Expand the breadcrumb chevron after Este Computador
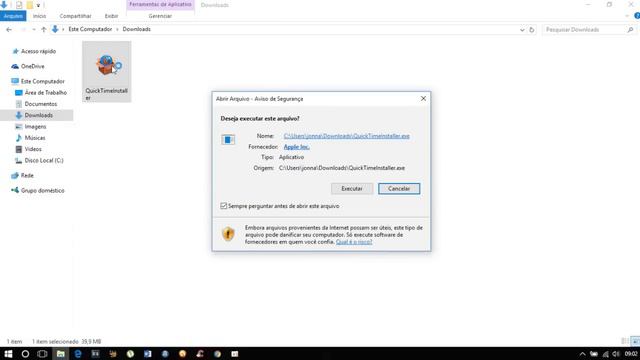640x360 pixels. 117,29
